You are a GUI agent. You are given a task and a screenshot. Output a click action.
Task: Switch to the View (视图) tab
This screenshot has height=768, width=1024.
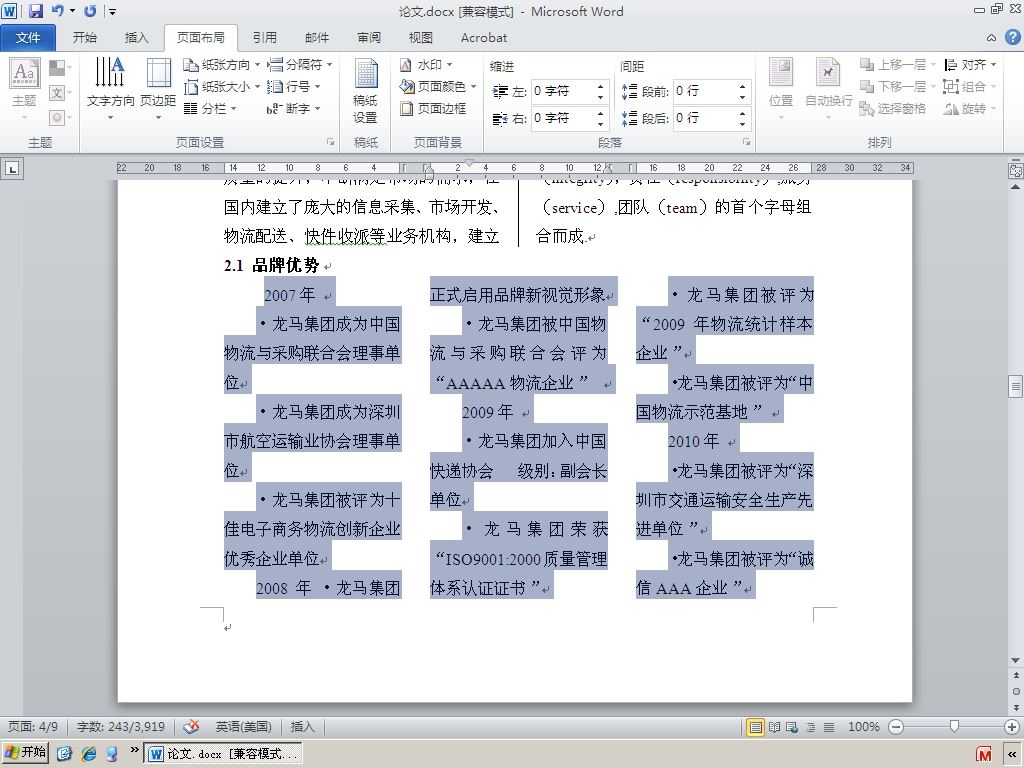coord(421,38)
